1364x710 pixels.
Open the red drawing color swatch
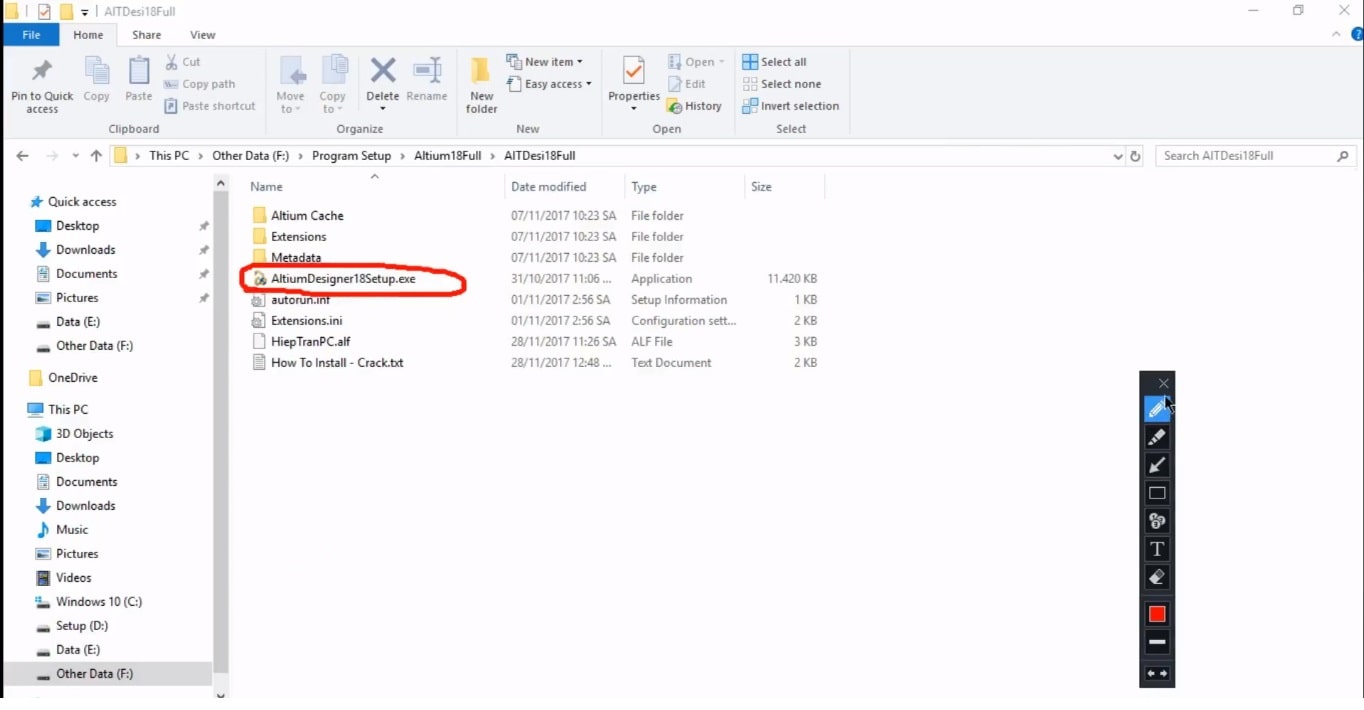point(1157,614)
